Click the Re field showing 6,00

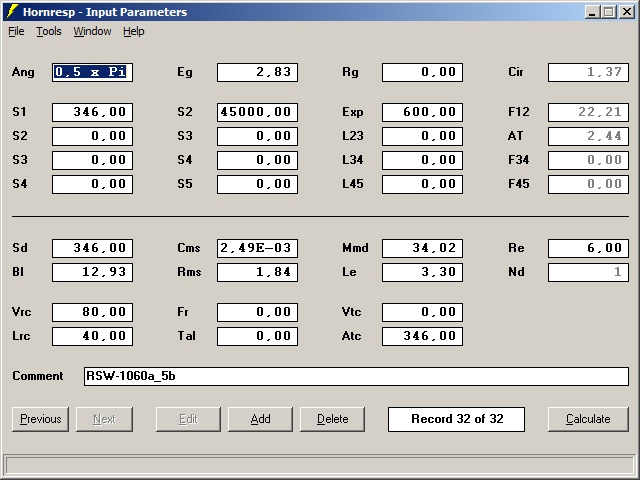point(588,248)
